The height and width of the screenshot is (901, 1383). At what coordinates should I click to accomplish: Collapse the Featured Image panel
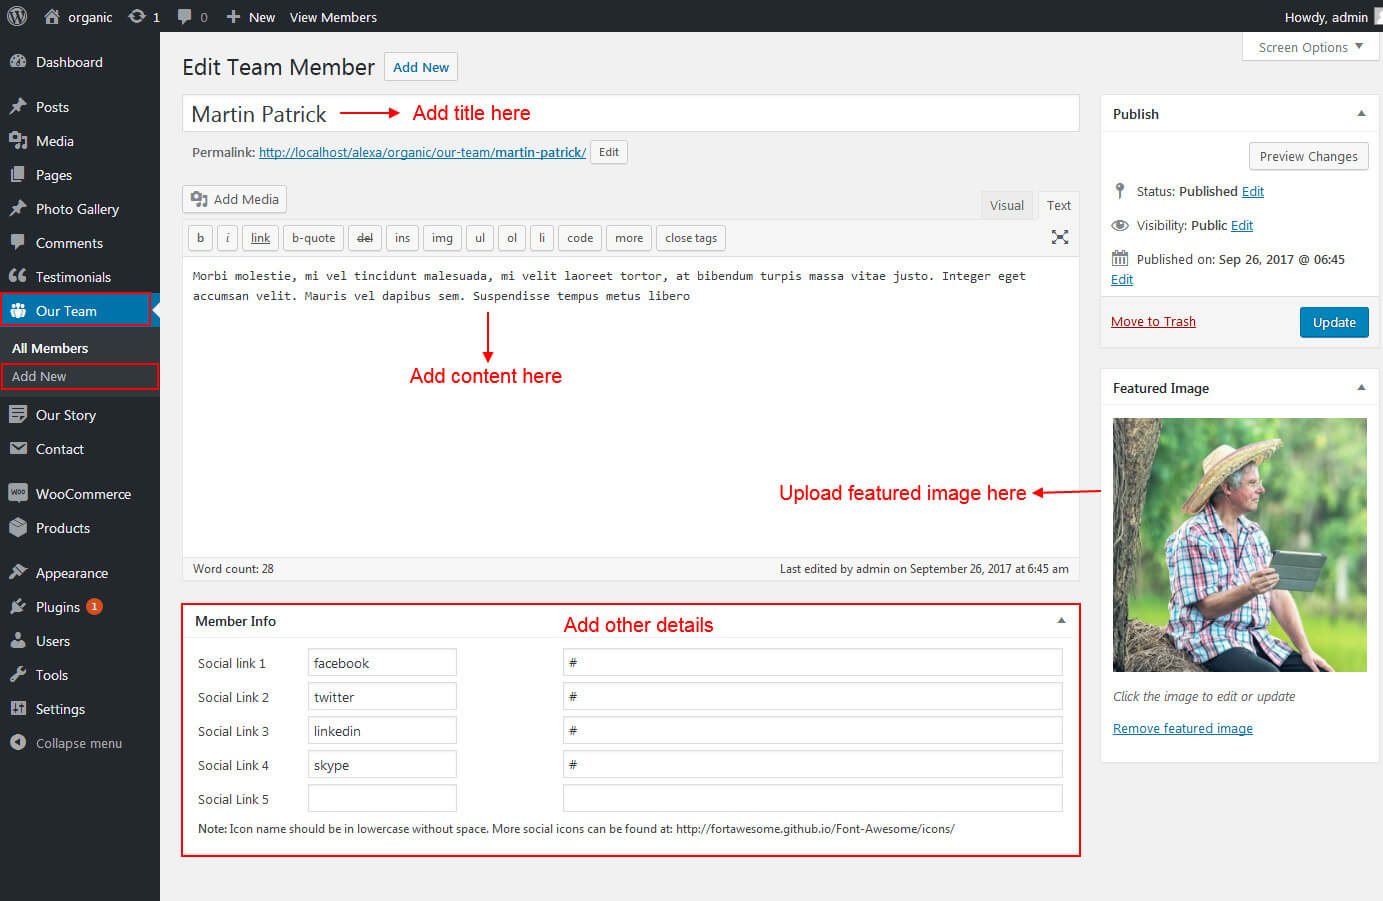(1361, 388)
